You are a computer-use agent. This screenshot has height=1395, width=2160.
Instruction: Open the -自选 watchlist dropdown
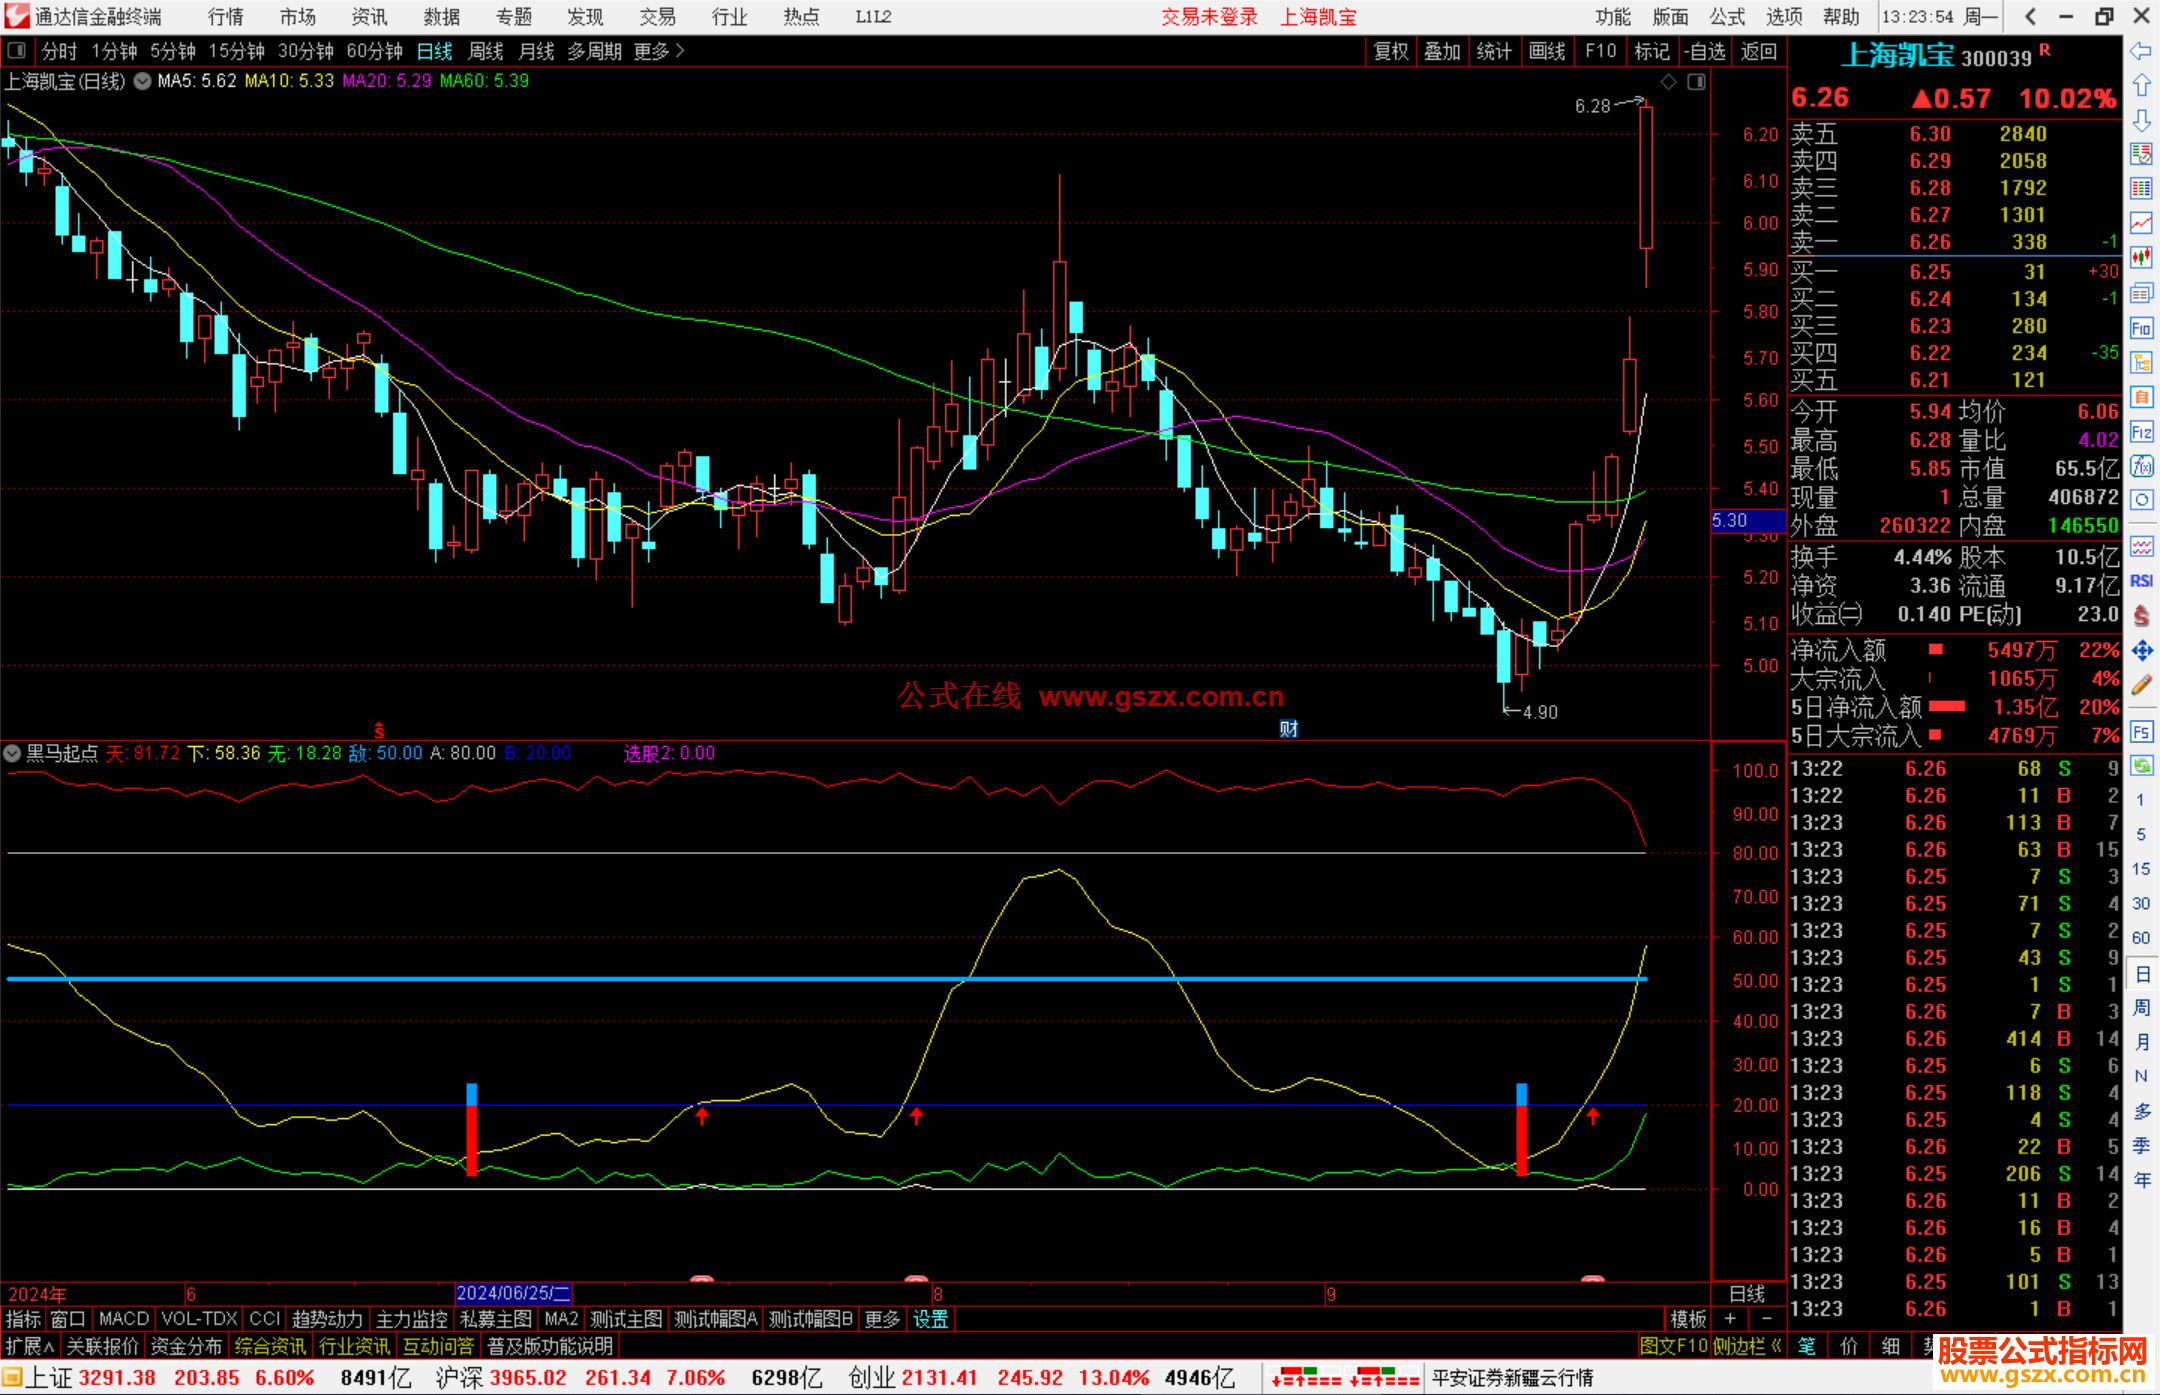[x=1704, y=51]
